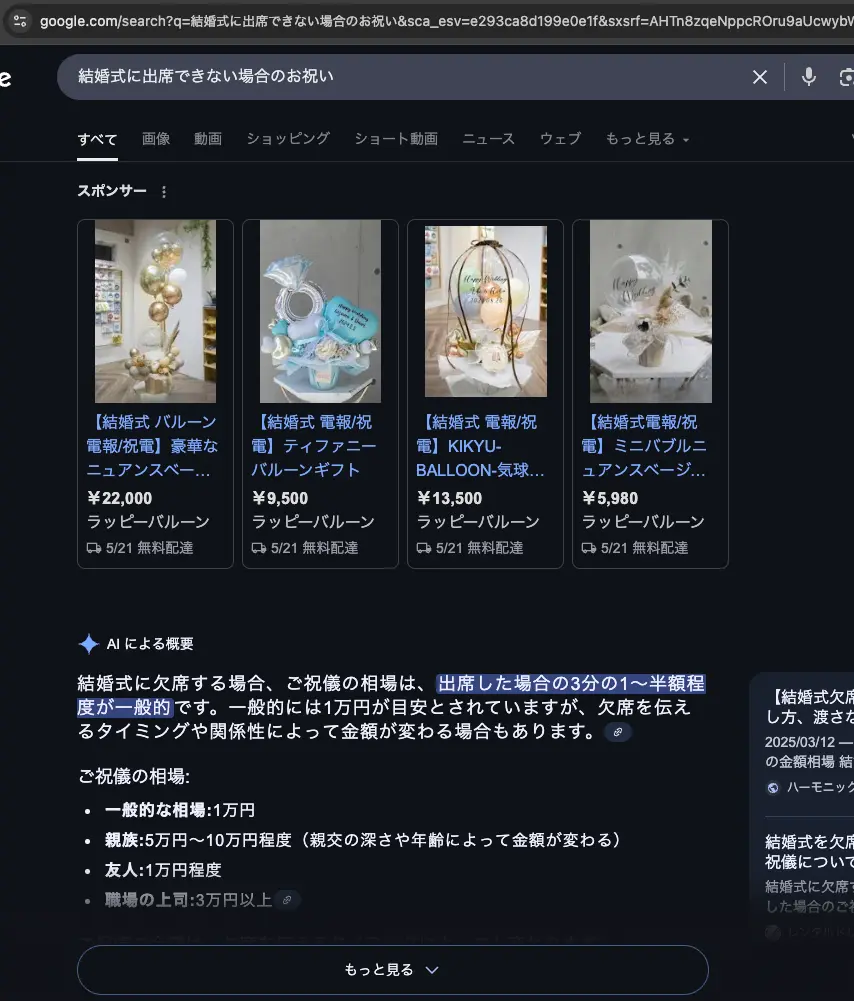Open link 【結婚式電報/祝電】ミニバブルニュアンスベージ…
The height and width of the screenshot is (1001, 854).
click(x=644, y=446)
